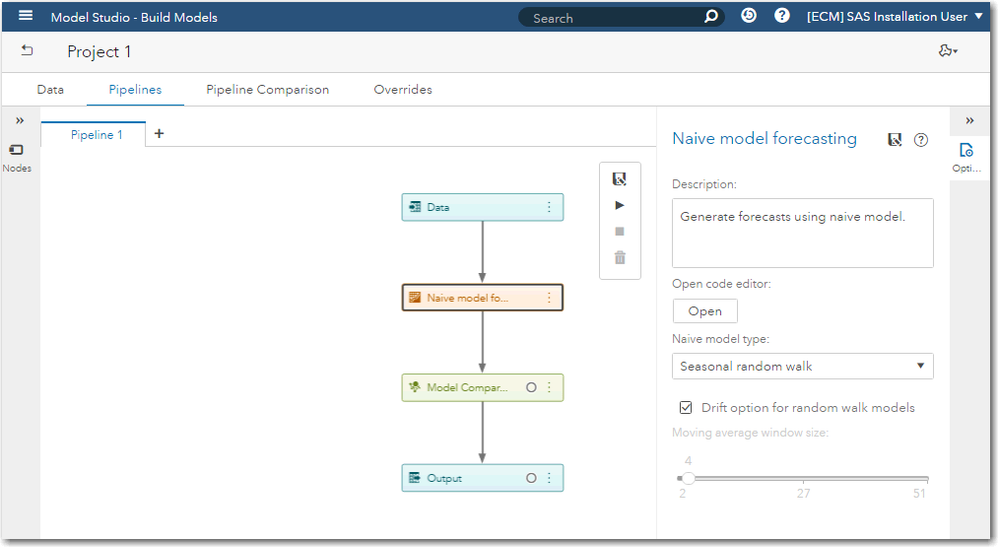Add a new pipeline with plus button

click(159, 134)
